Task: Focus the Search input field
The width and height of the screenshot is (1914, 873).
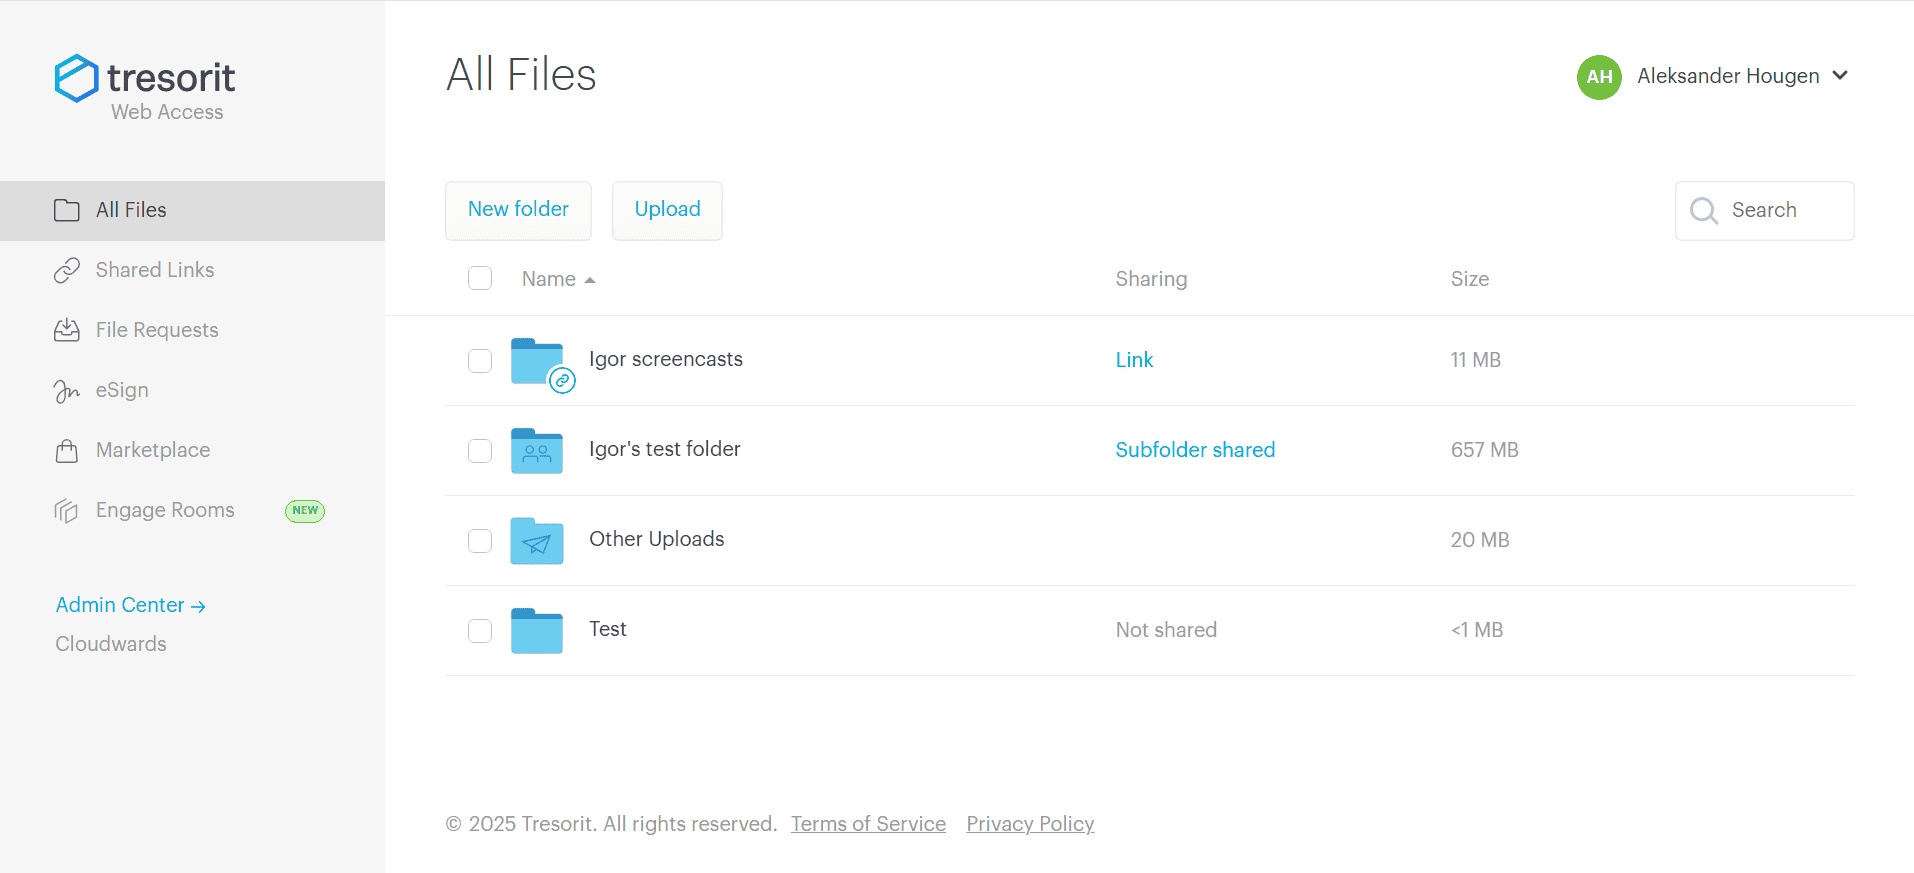Action: click(x=1764, y=211)
